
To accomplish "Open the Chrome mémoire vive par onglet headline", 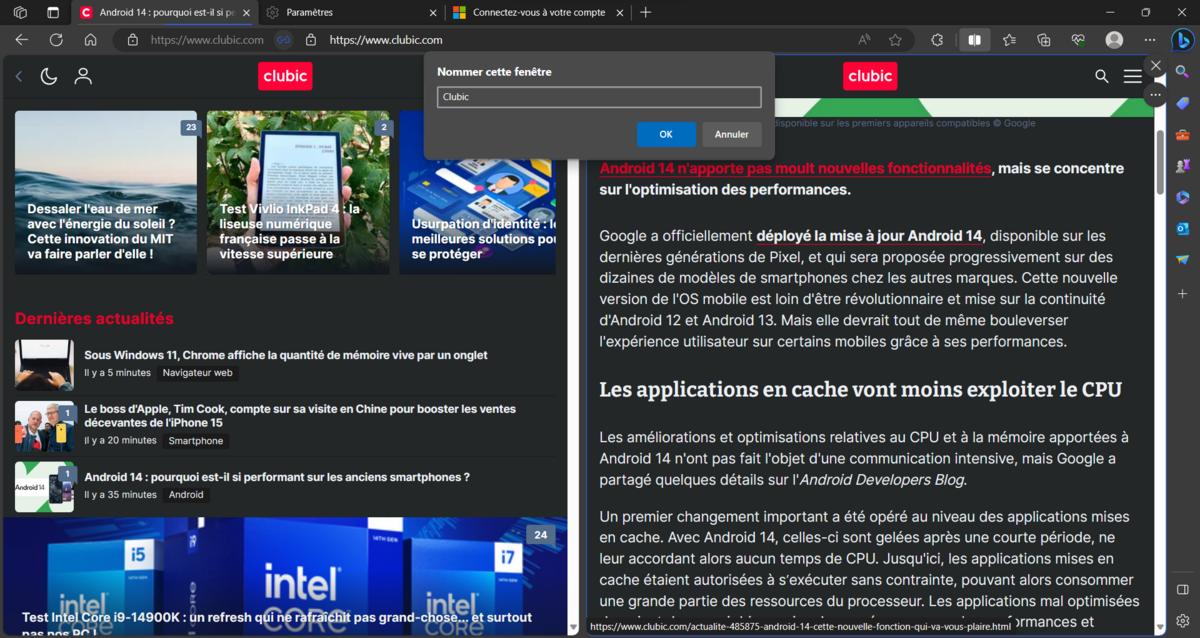I will coord(286,355).
